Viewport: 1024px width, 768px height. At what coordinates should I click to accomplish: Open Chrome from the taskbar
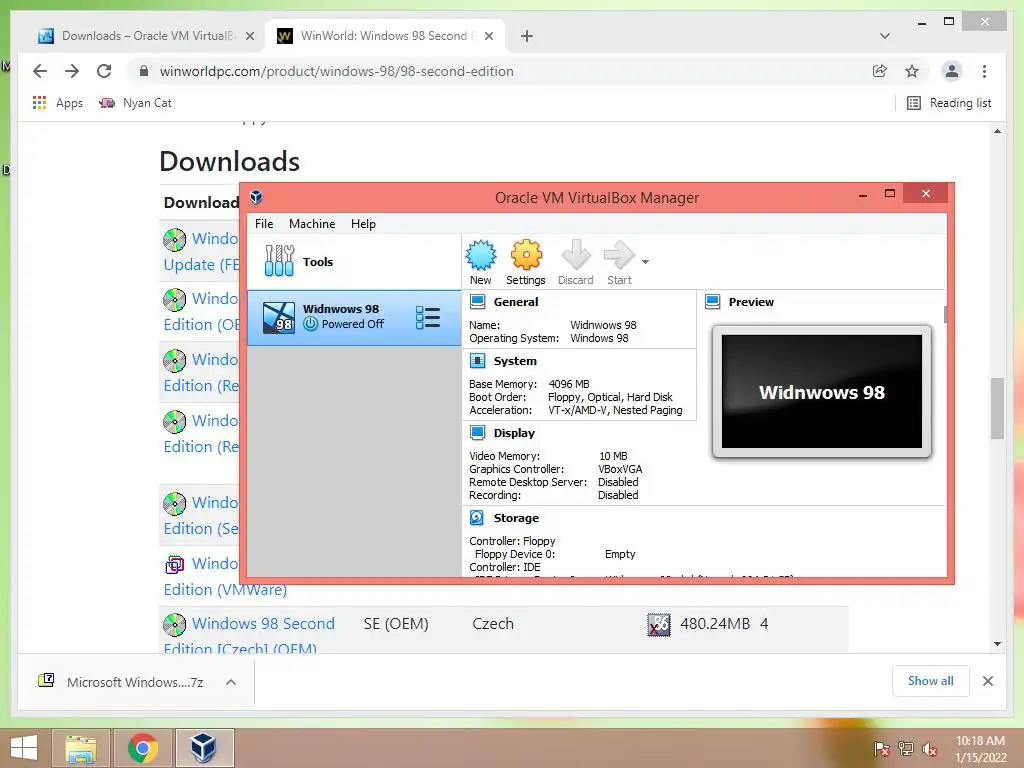tap(142, 748)
